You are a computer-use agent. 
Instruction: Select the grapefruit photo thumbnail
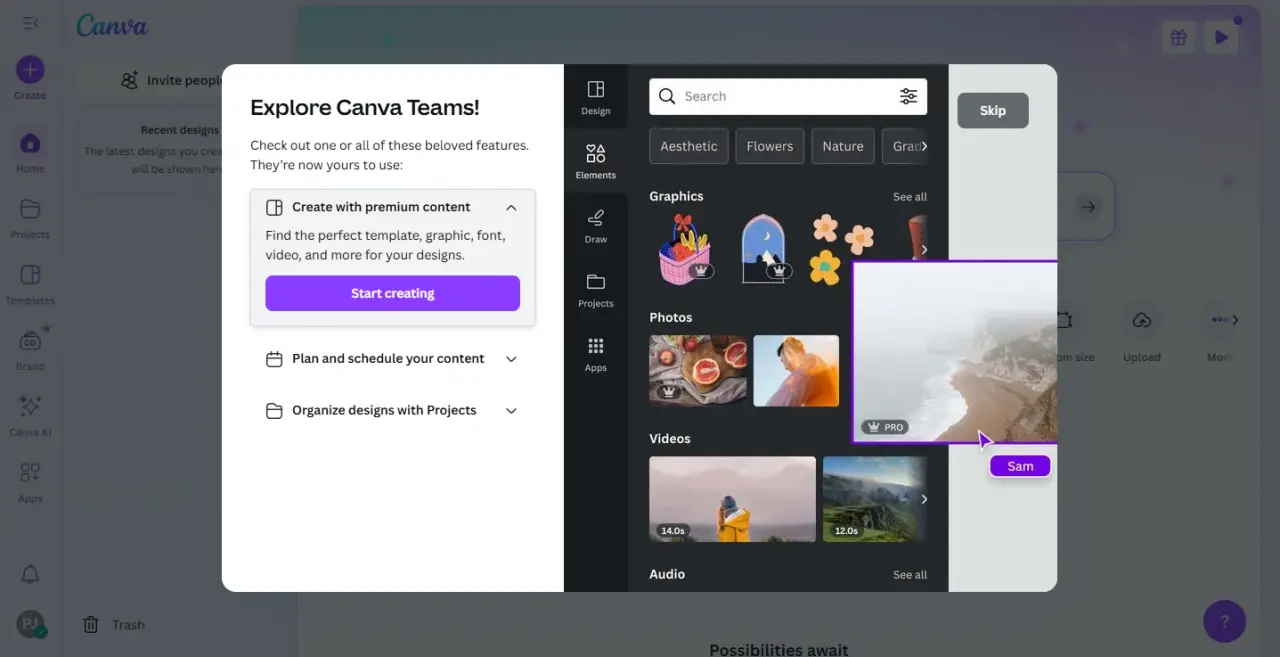(698, 371)
